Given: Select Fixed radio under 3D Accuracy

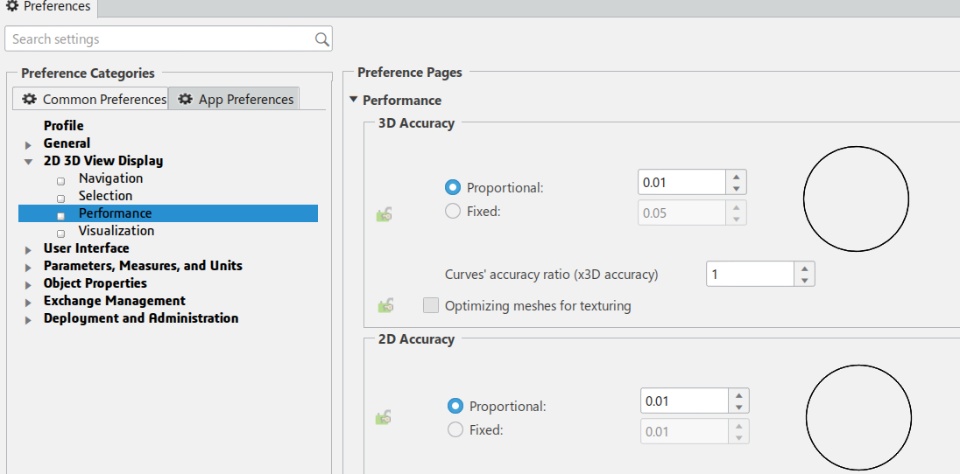Looking at the screenshot, I should [x=452, y=212].
